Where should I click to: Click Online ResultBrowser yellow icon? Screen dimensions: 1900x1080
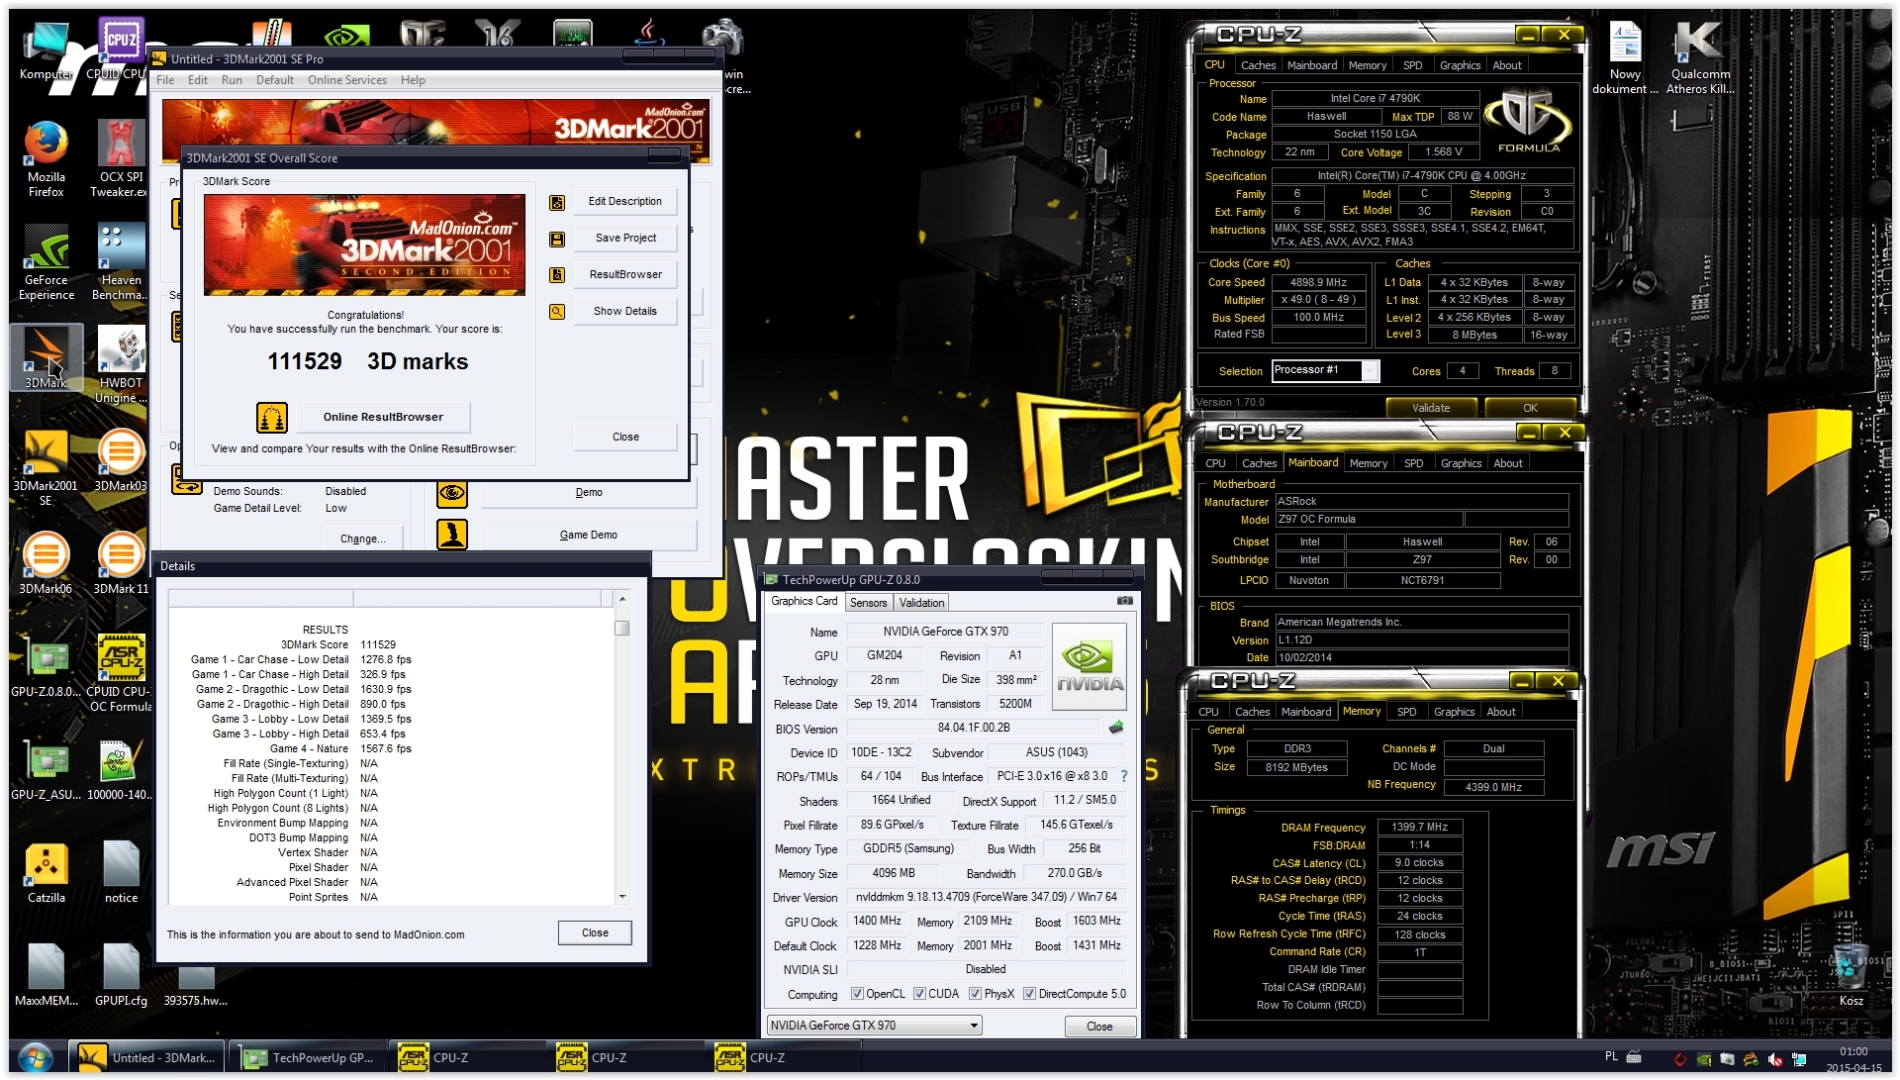[272, 417]
